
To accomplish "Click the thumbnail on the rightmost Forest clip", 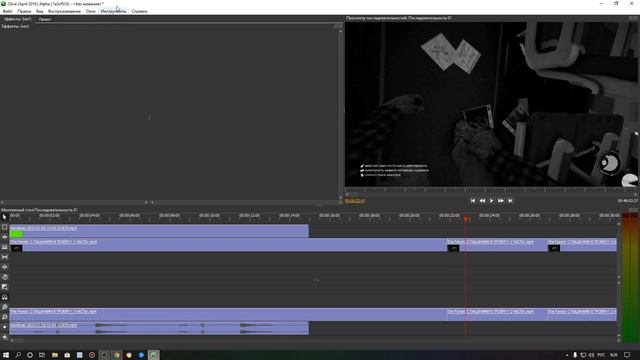I will point(554,248).
